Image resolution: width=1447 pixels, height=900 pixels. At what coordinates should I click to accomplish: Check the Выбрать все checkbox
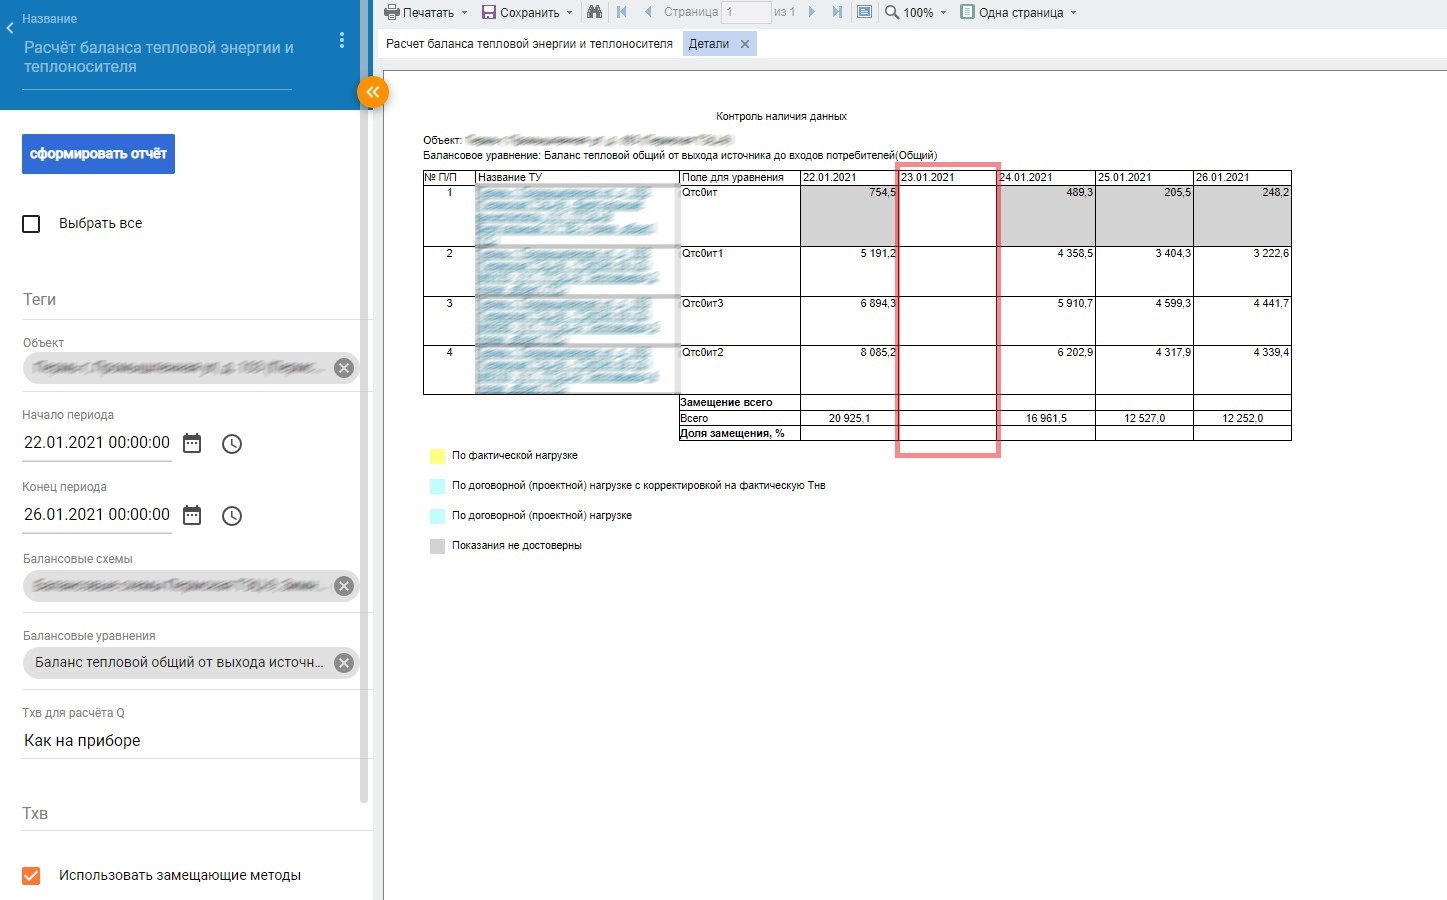coord(31,224)
